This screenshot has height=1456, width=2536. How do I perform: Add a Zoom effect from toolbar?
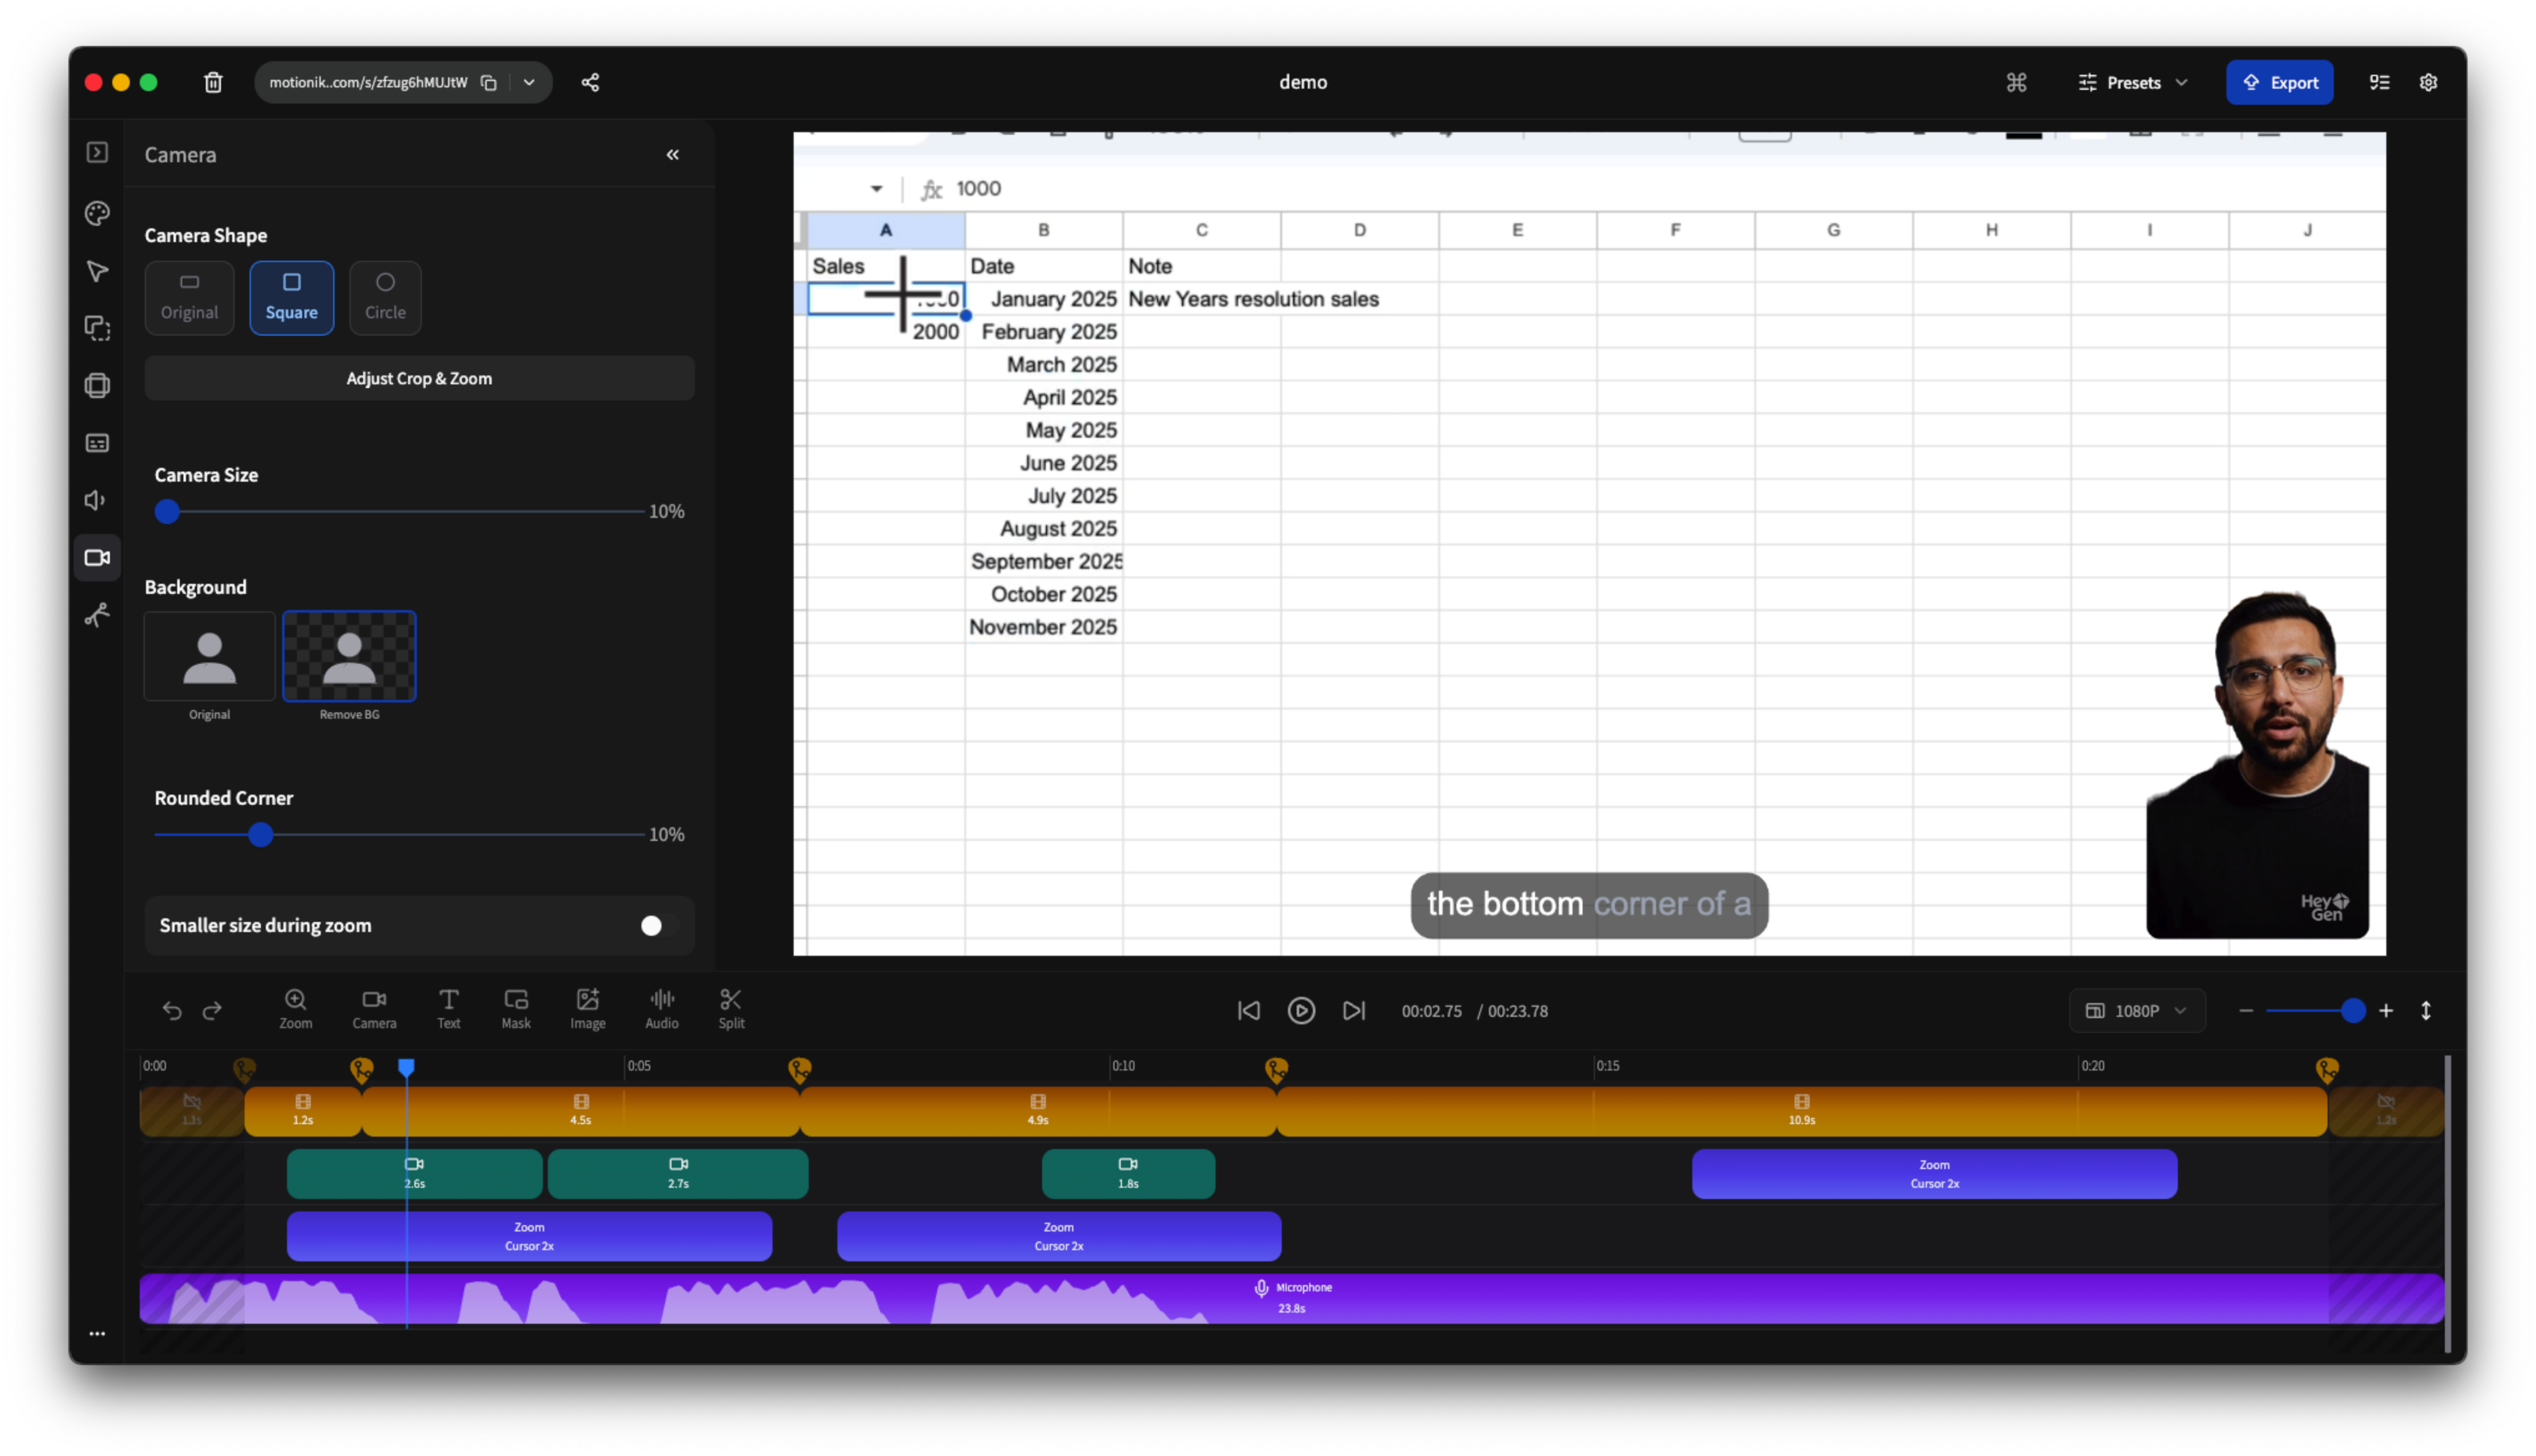(x=295, y=1008)
